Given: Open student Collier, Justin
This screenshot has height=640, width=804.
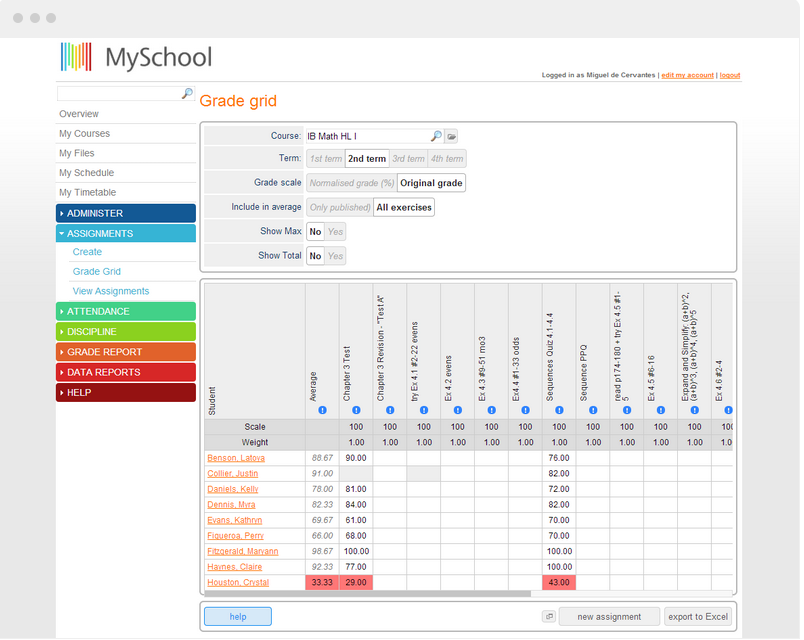Looking at the screenshot, I should 232,473.
